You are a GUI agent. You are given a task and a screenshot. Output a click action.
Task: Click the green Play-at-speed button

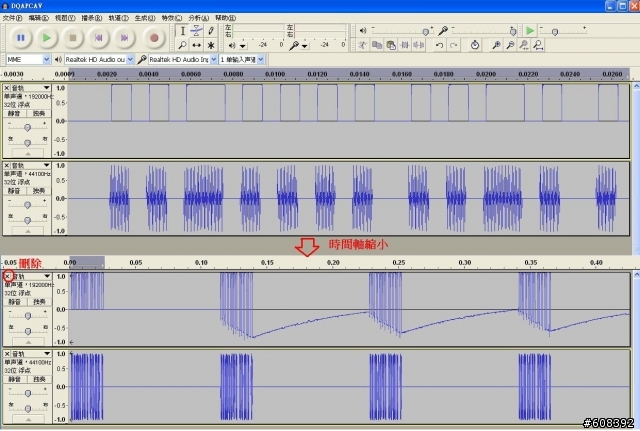tap(529, 31)
